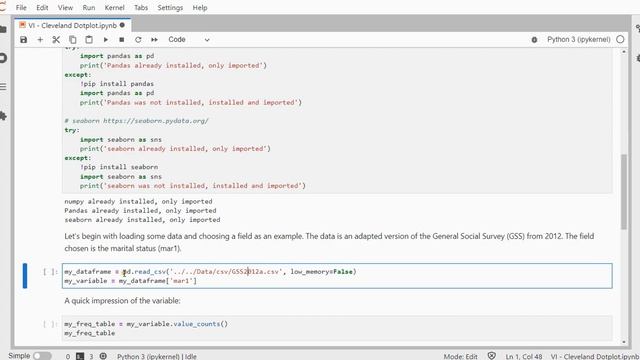640x360 pixels.
Task: Click the my_variable assignment line
Action: (130, 281)
